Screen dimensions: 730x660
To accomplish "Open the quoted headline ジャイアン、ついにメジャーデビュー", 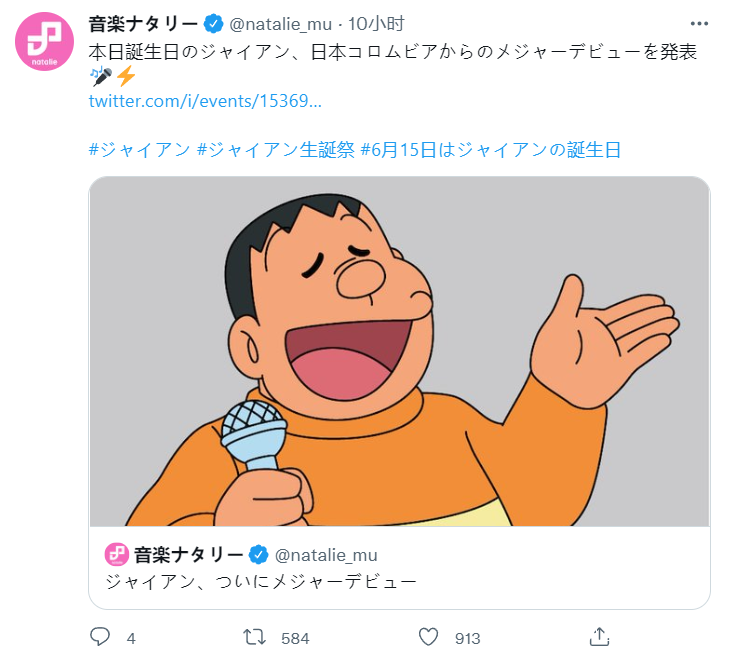I will pos(259,581).
